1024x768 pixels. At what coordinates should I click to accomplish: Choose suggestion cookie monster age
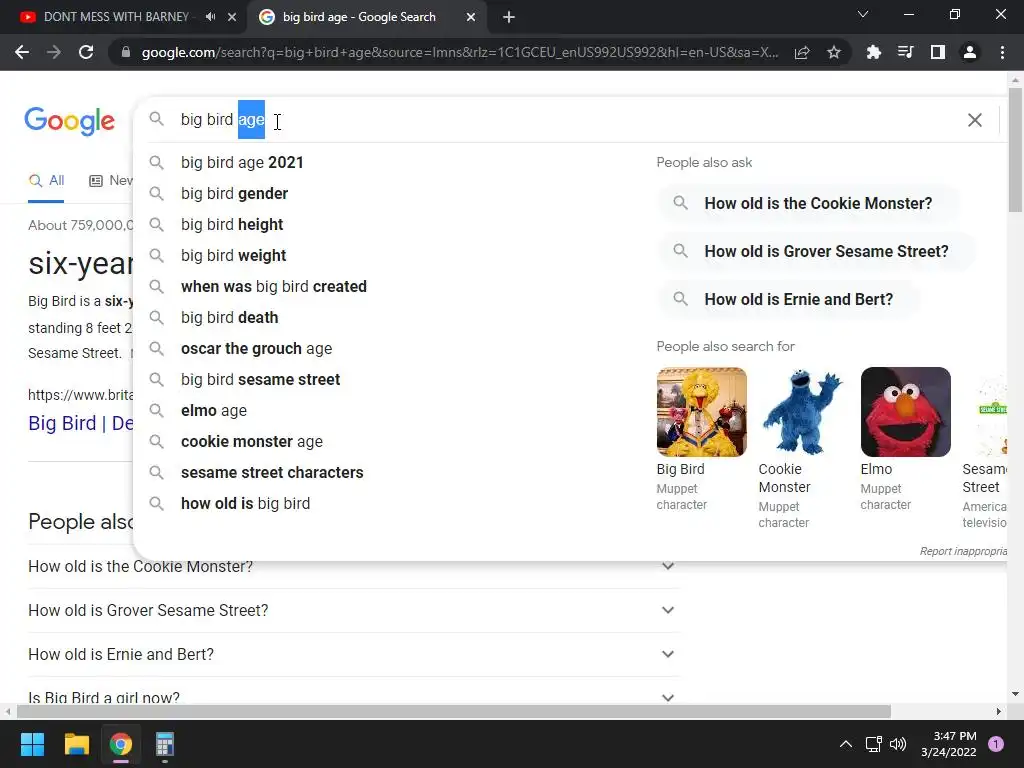(251, 441)
